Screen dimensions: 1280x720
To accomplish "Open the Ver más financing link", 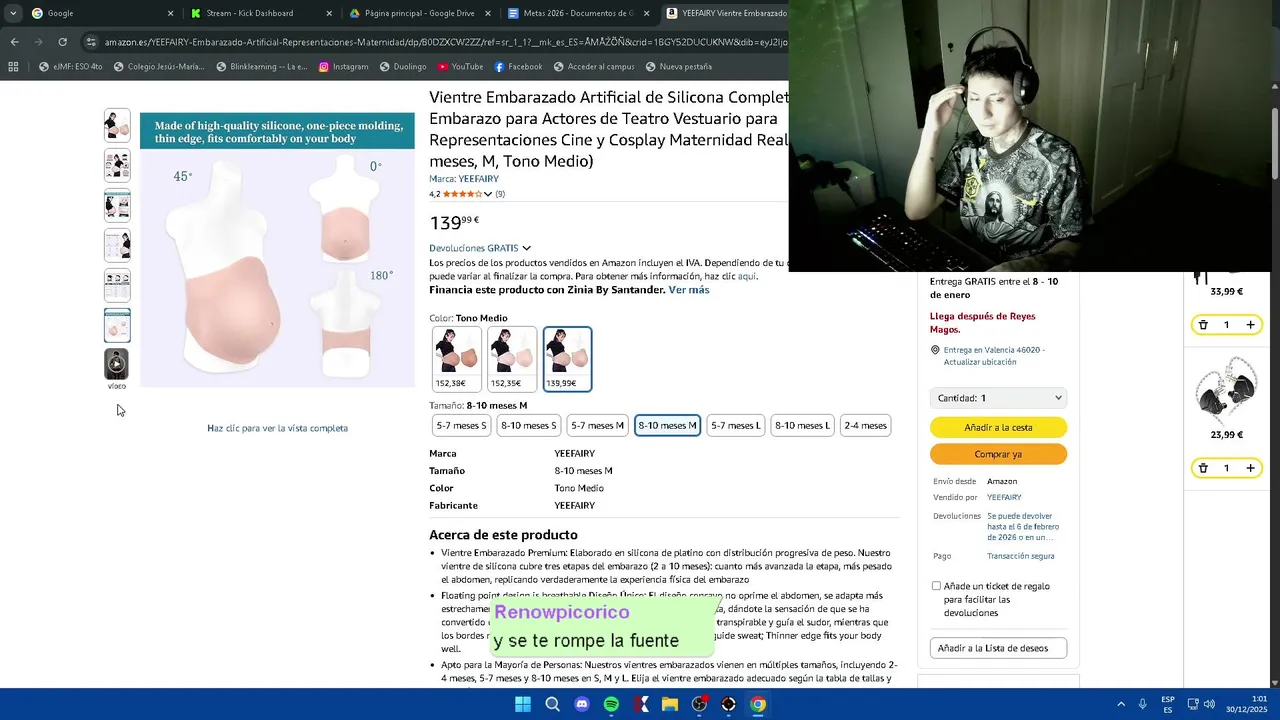I will point(689,290).
